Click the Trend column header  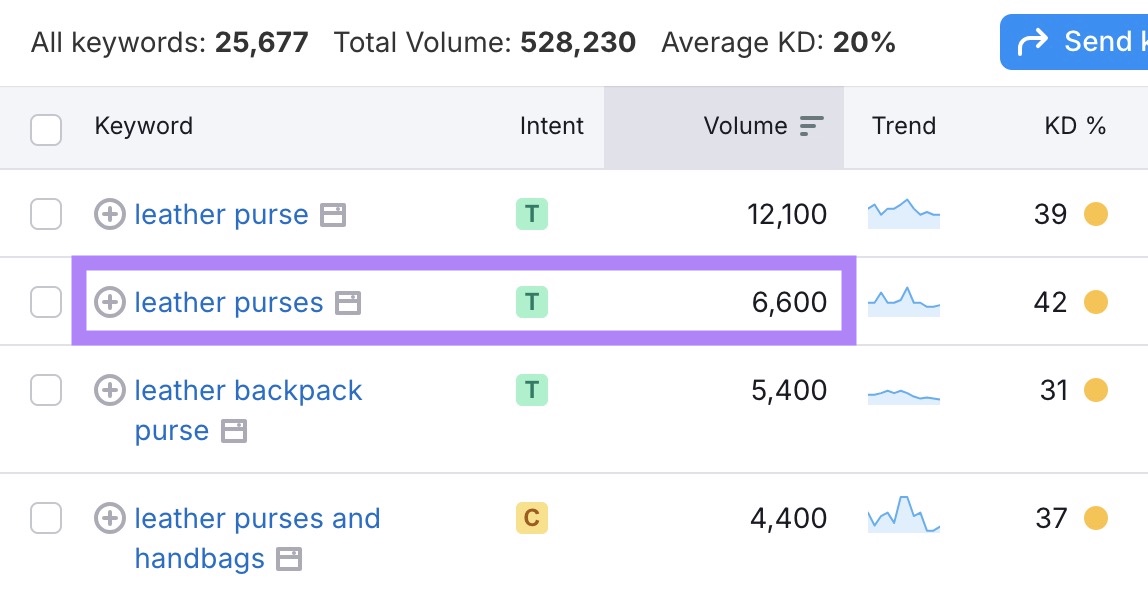point(903,126)
